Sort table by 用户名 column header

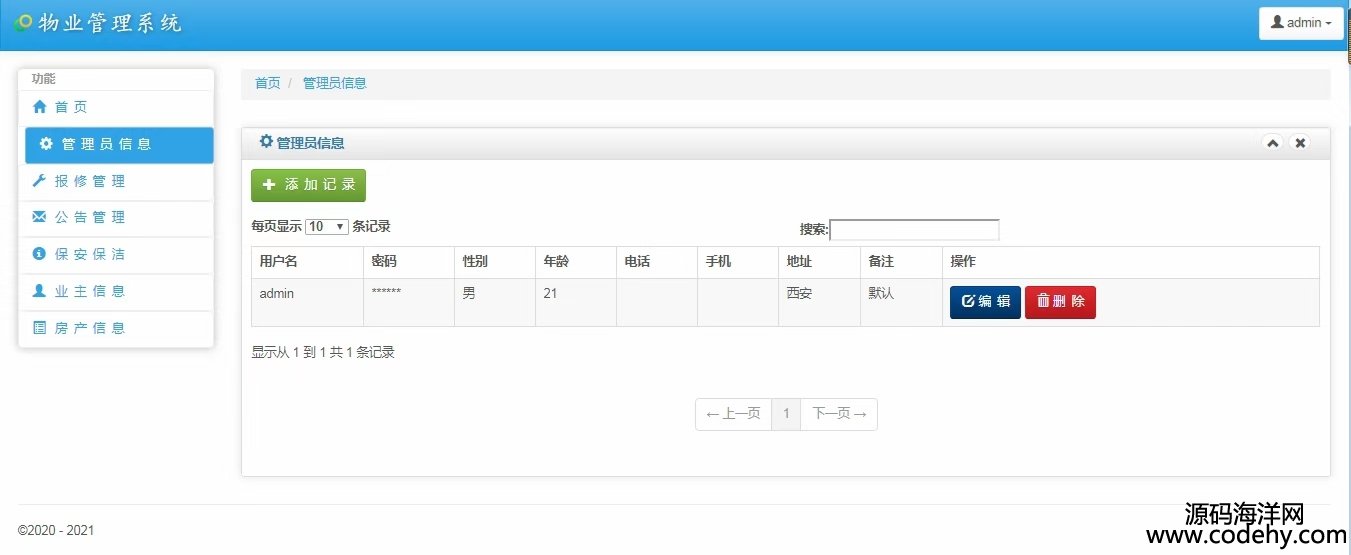click(279, 261)
